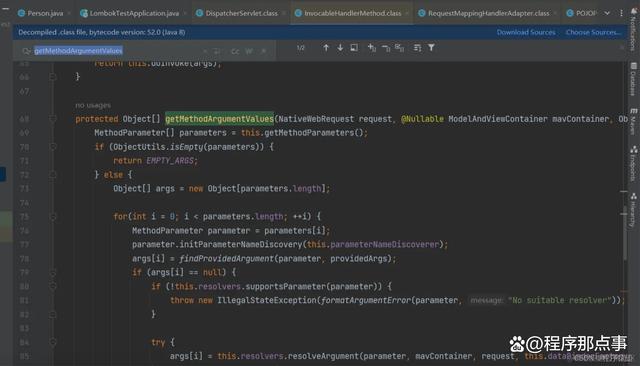
Task: Close RequestMappingHandlerAdapter.class tab
Action: click(555, 13)
